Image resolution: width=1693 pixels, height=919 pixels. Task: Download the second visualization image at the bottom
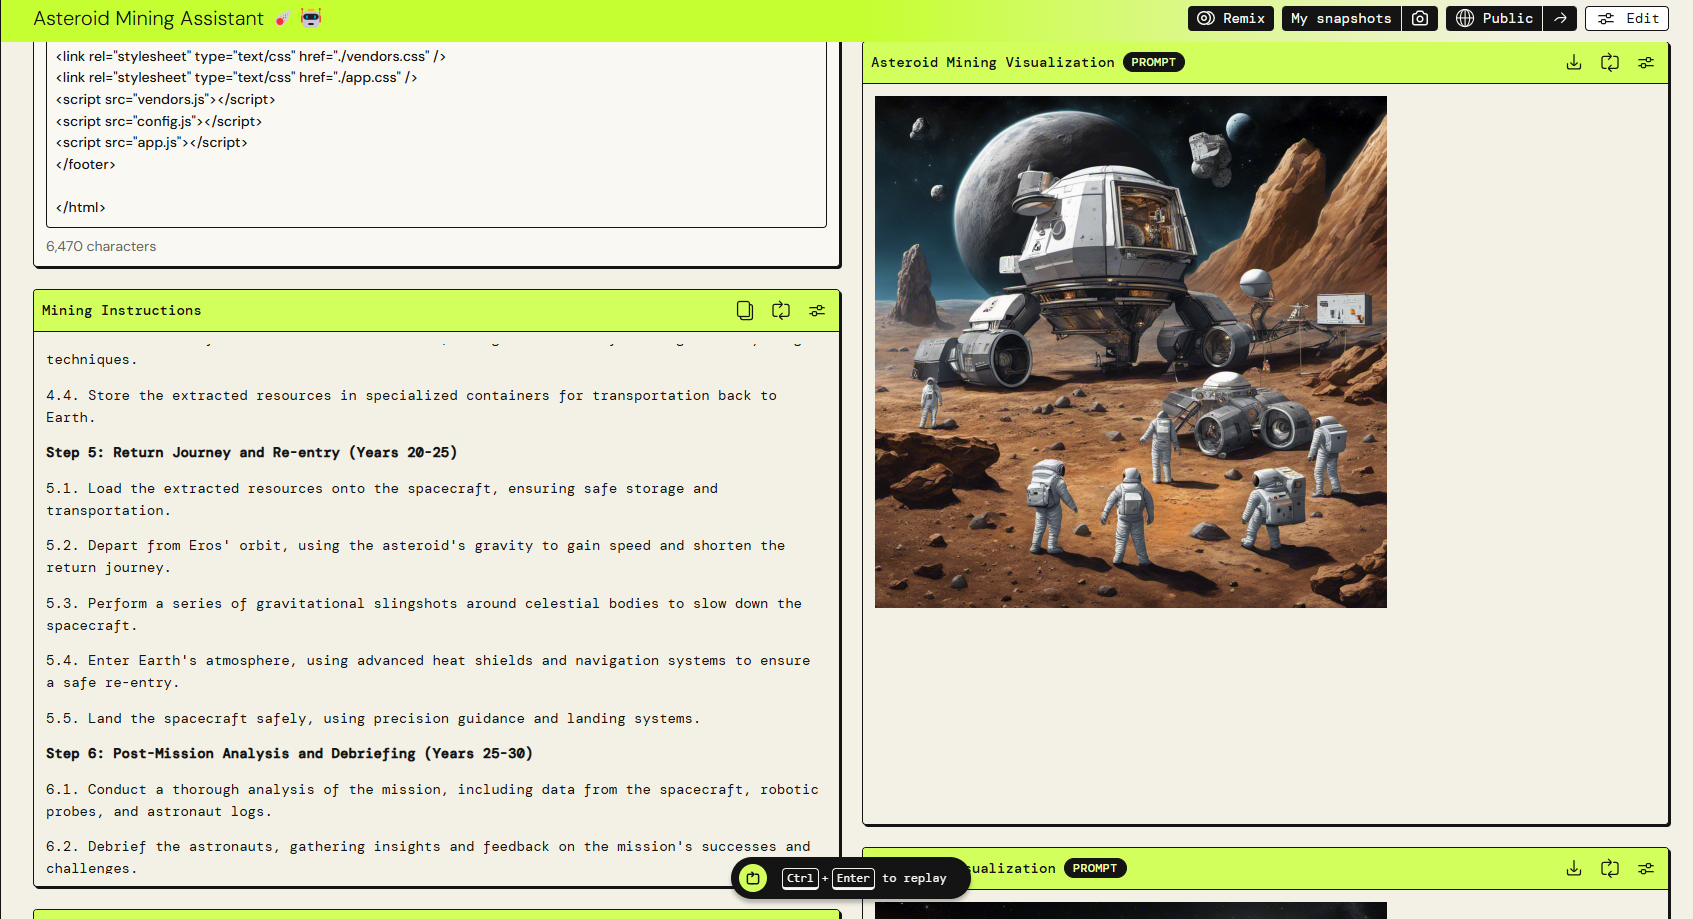[x=1574, y=868]
